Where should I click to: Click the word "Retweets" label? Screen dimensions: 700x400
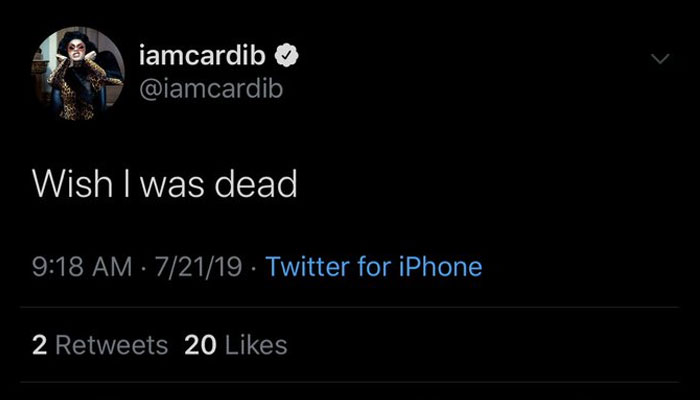112,345
